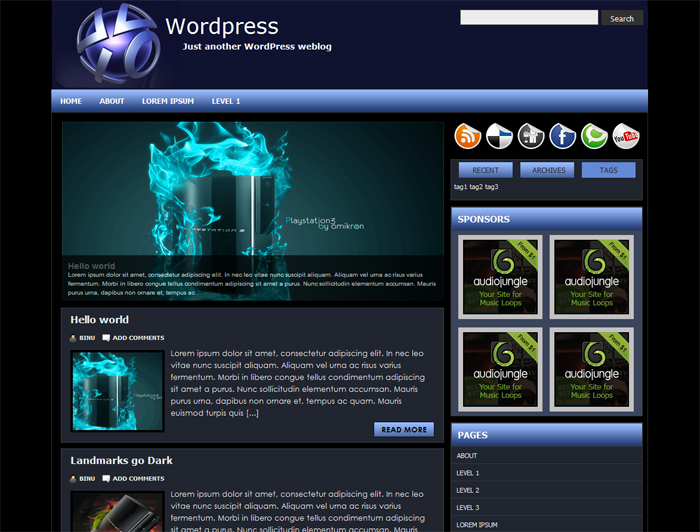This screenshot has height=532, width=700.
Task: Select LEVEL 1 in the navigation bar
Action: coord(226,101)
